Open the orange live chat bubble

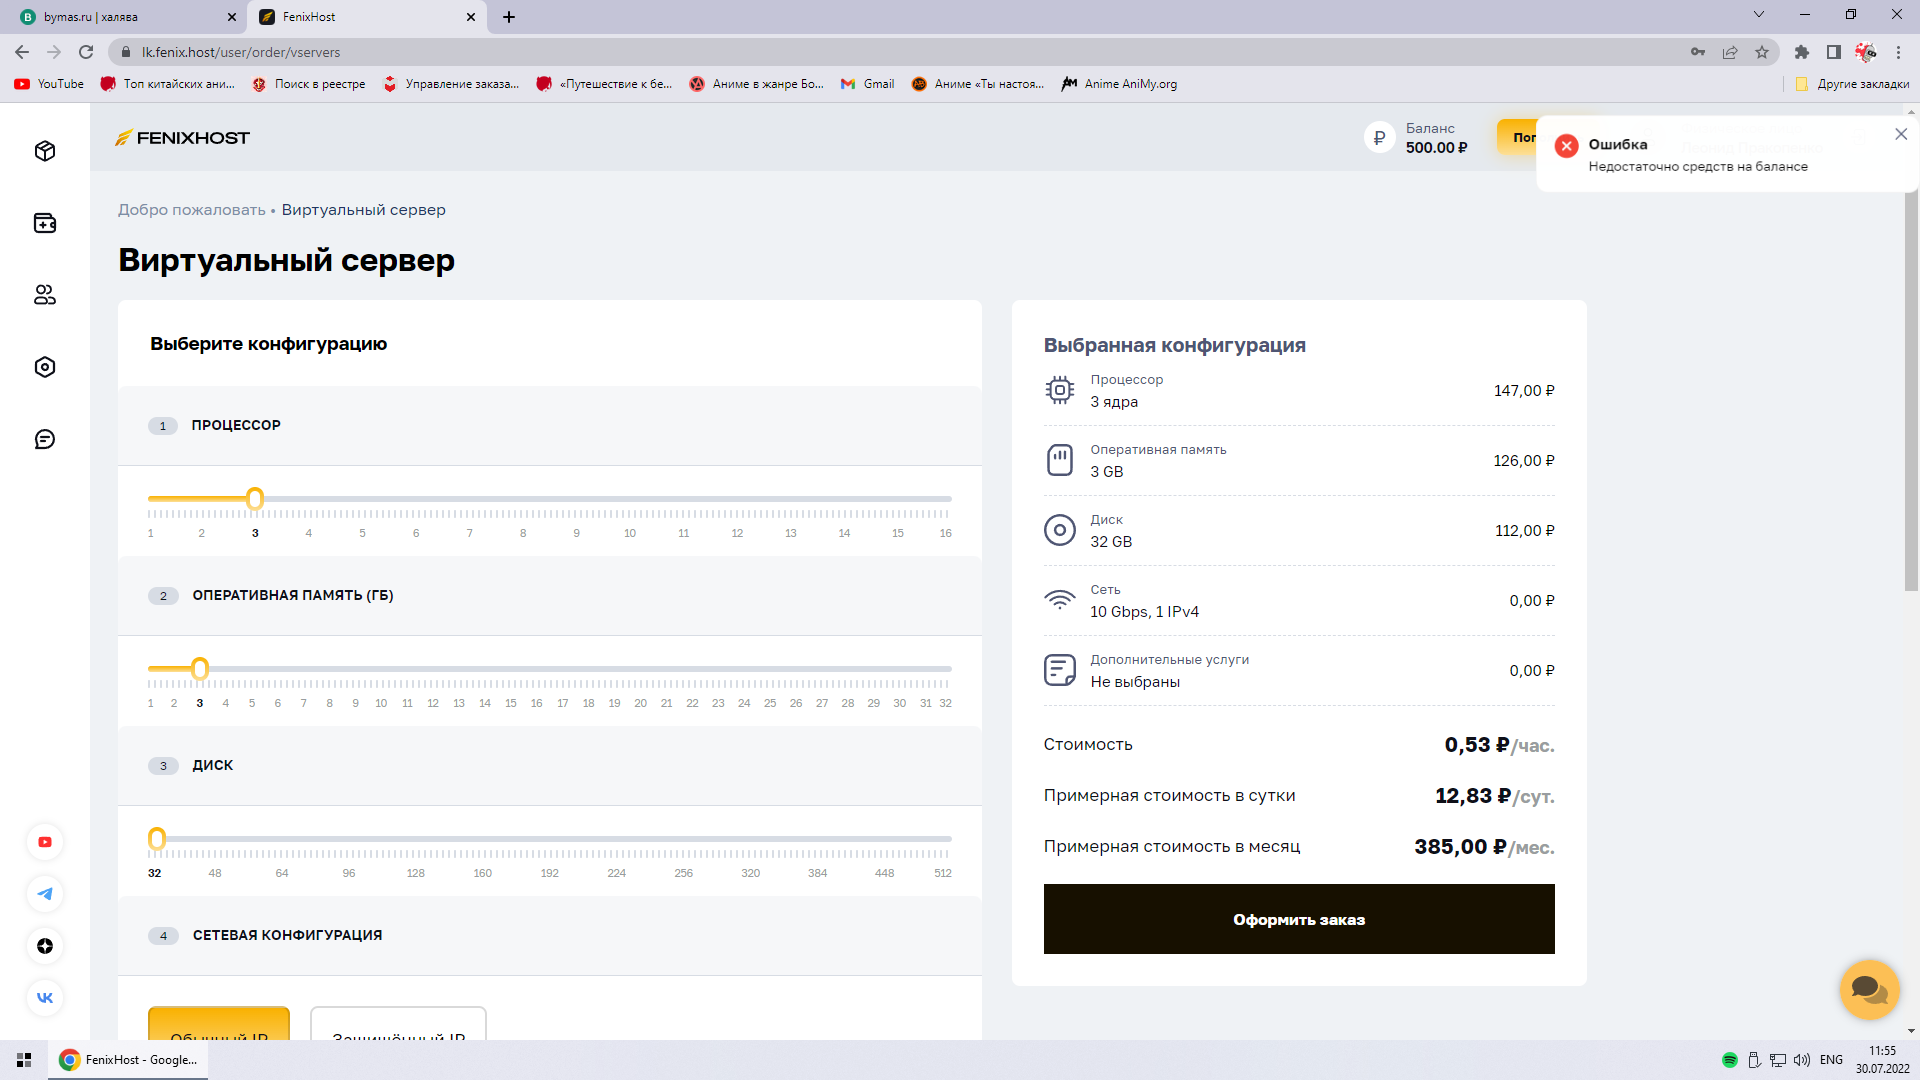(x=1868, y=989)
